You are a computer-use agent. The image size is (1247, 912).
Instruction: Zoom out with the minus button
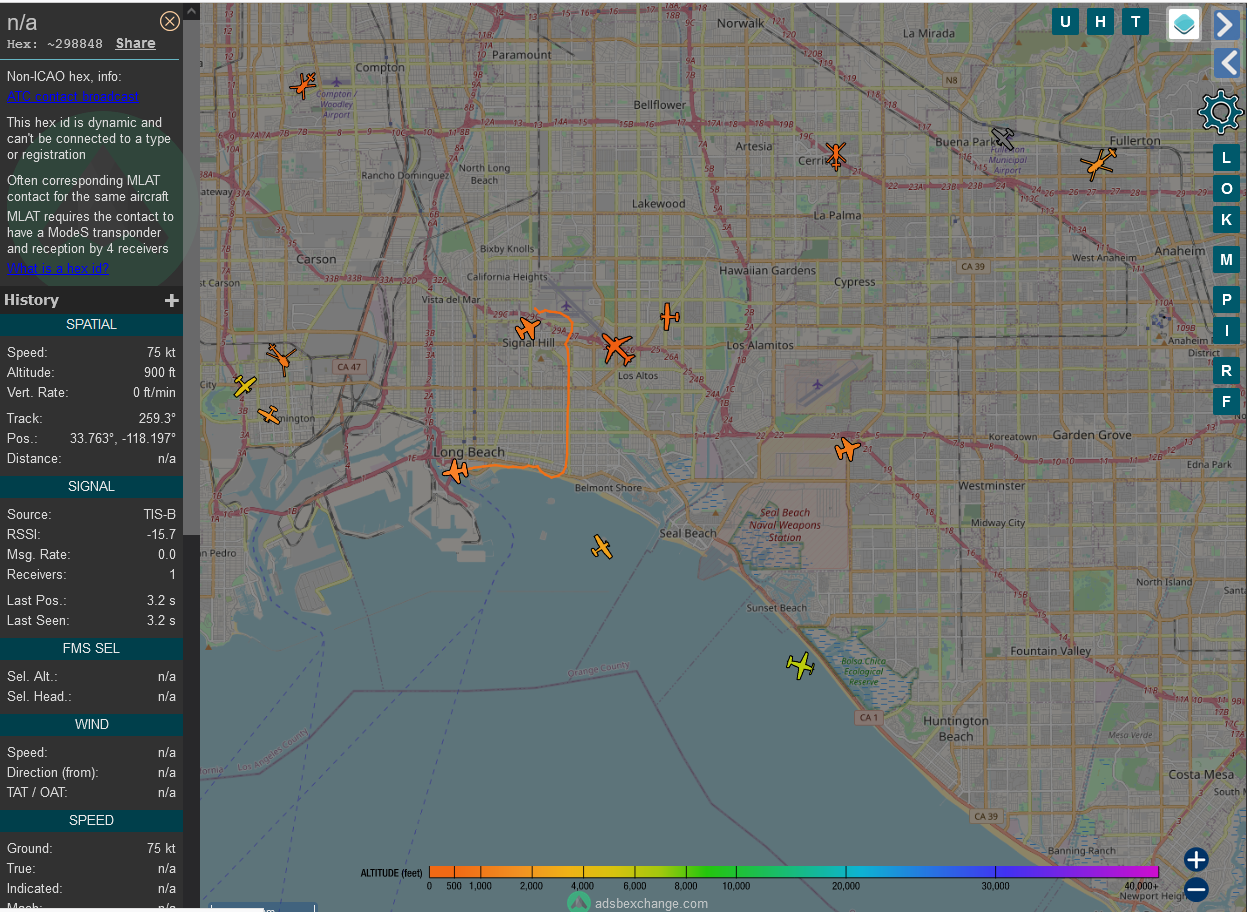[1196, 889]
